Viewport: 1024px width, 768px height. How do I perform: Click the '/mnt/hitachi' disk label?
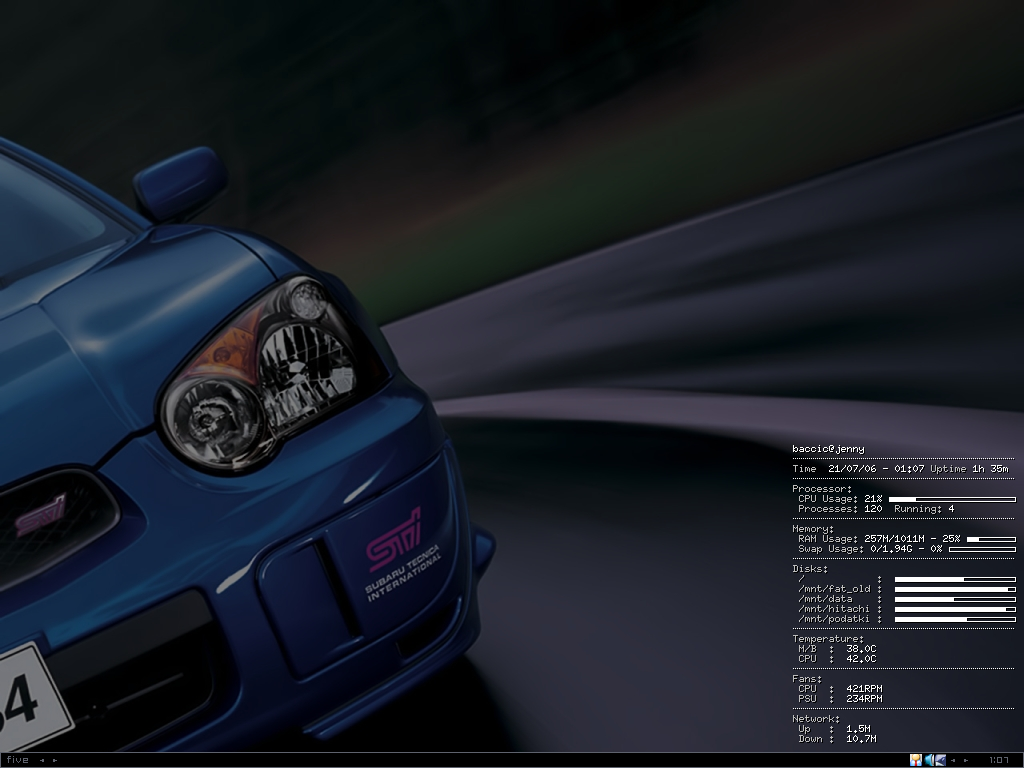834,609
